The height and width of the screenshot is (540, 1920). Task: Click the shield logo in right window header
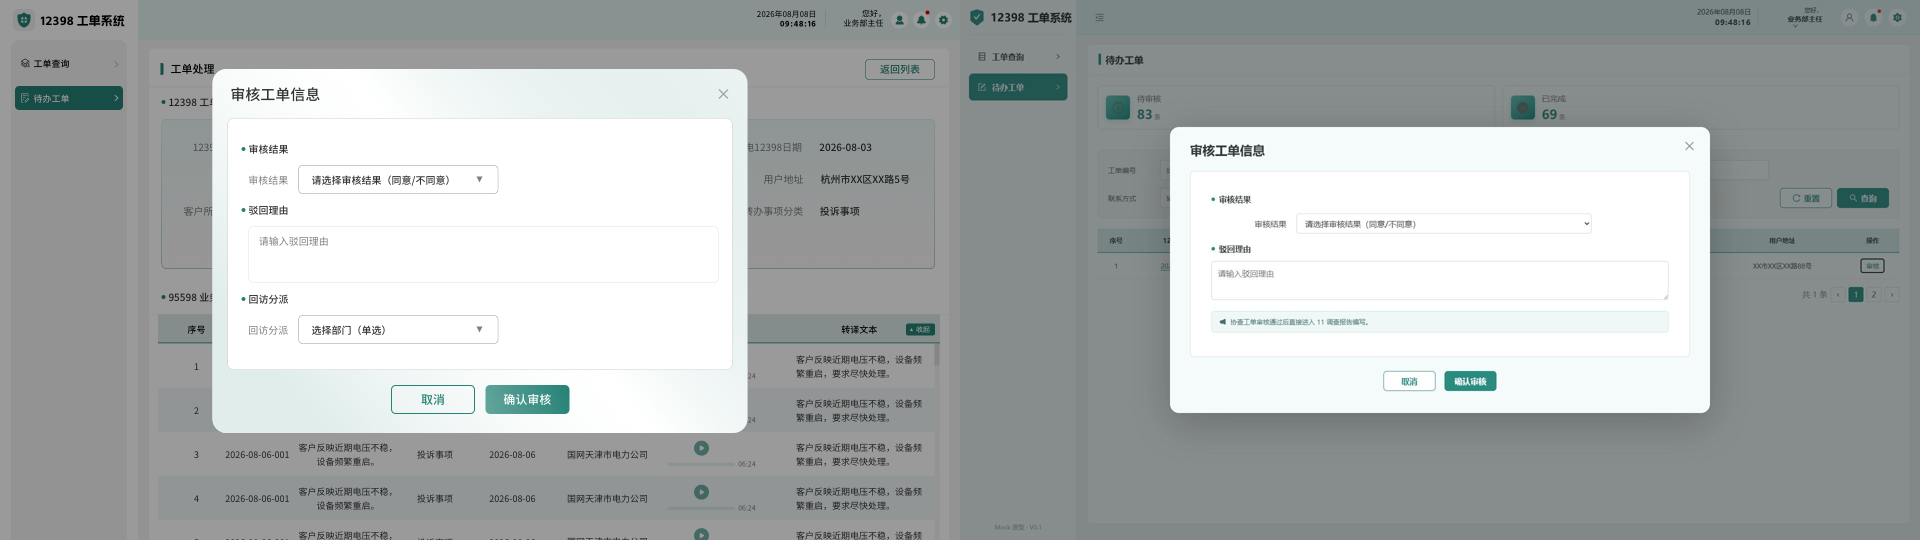(x=977, y=17)
